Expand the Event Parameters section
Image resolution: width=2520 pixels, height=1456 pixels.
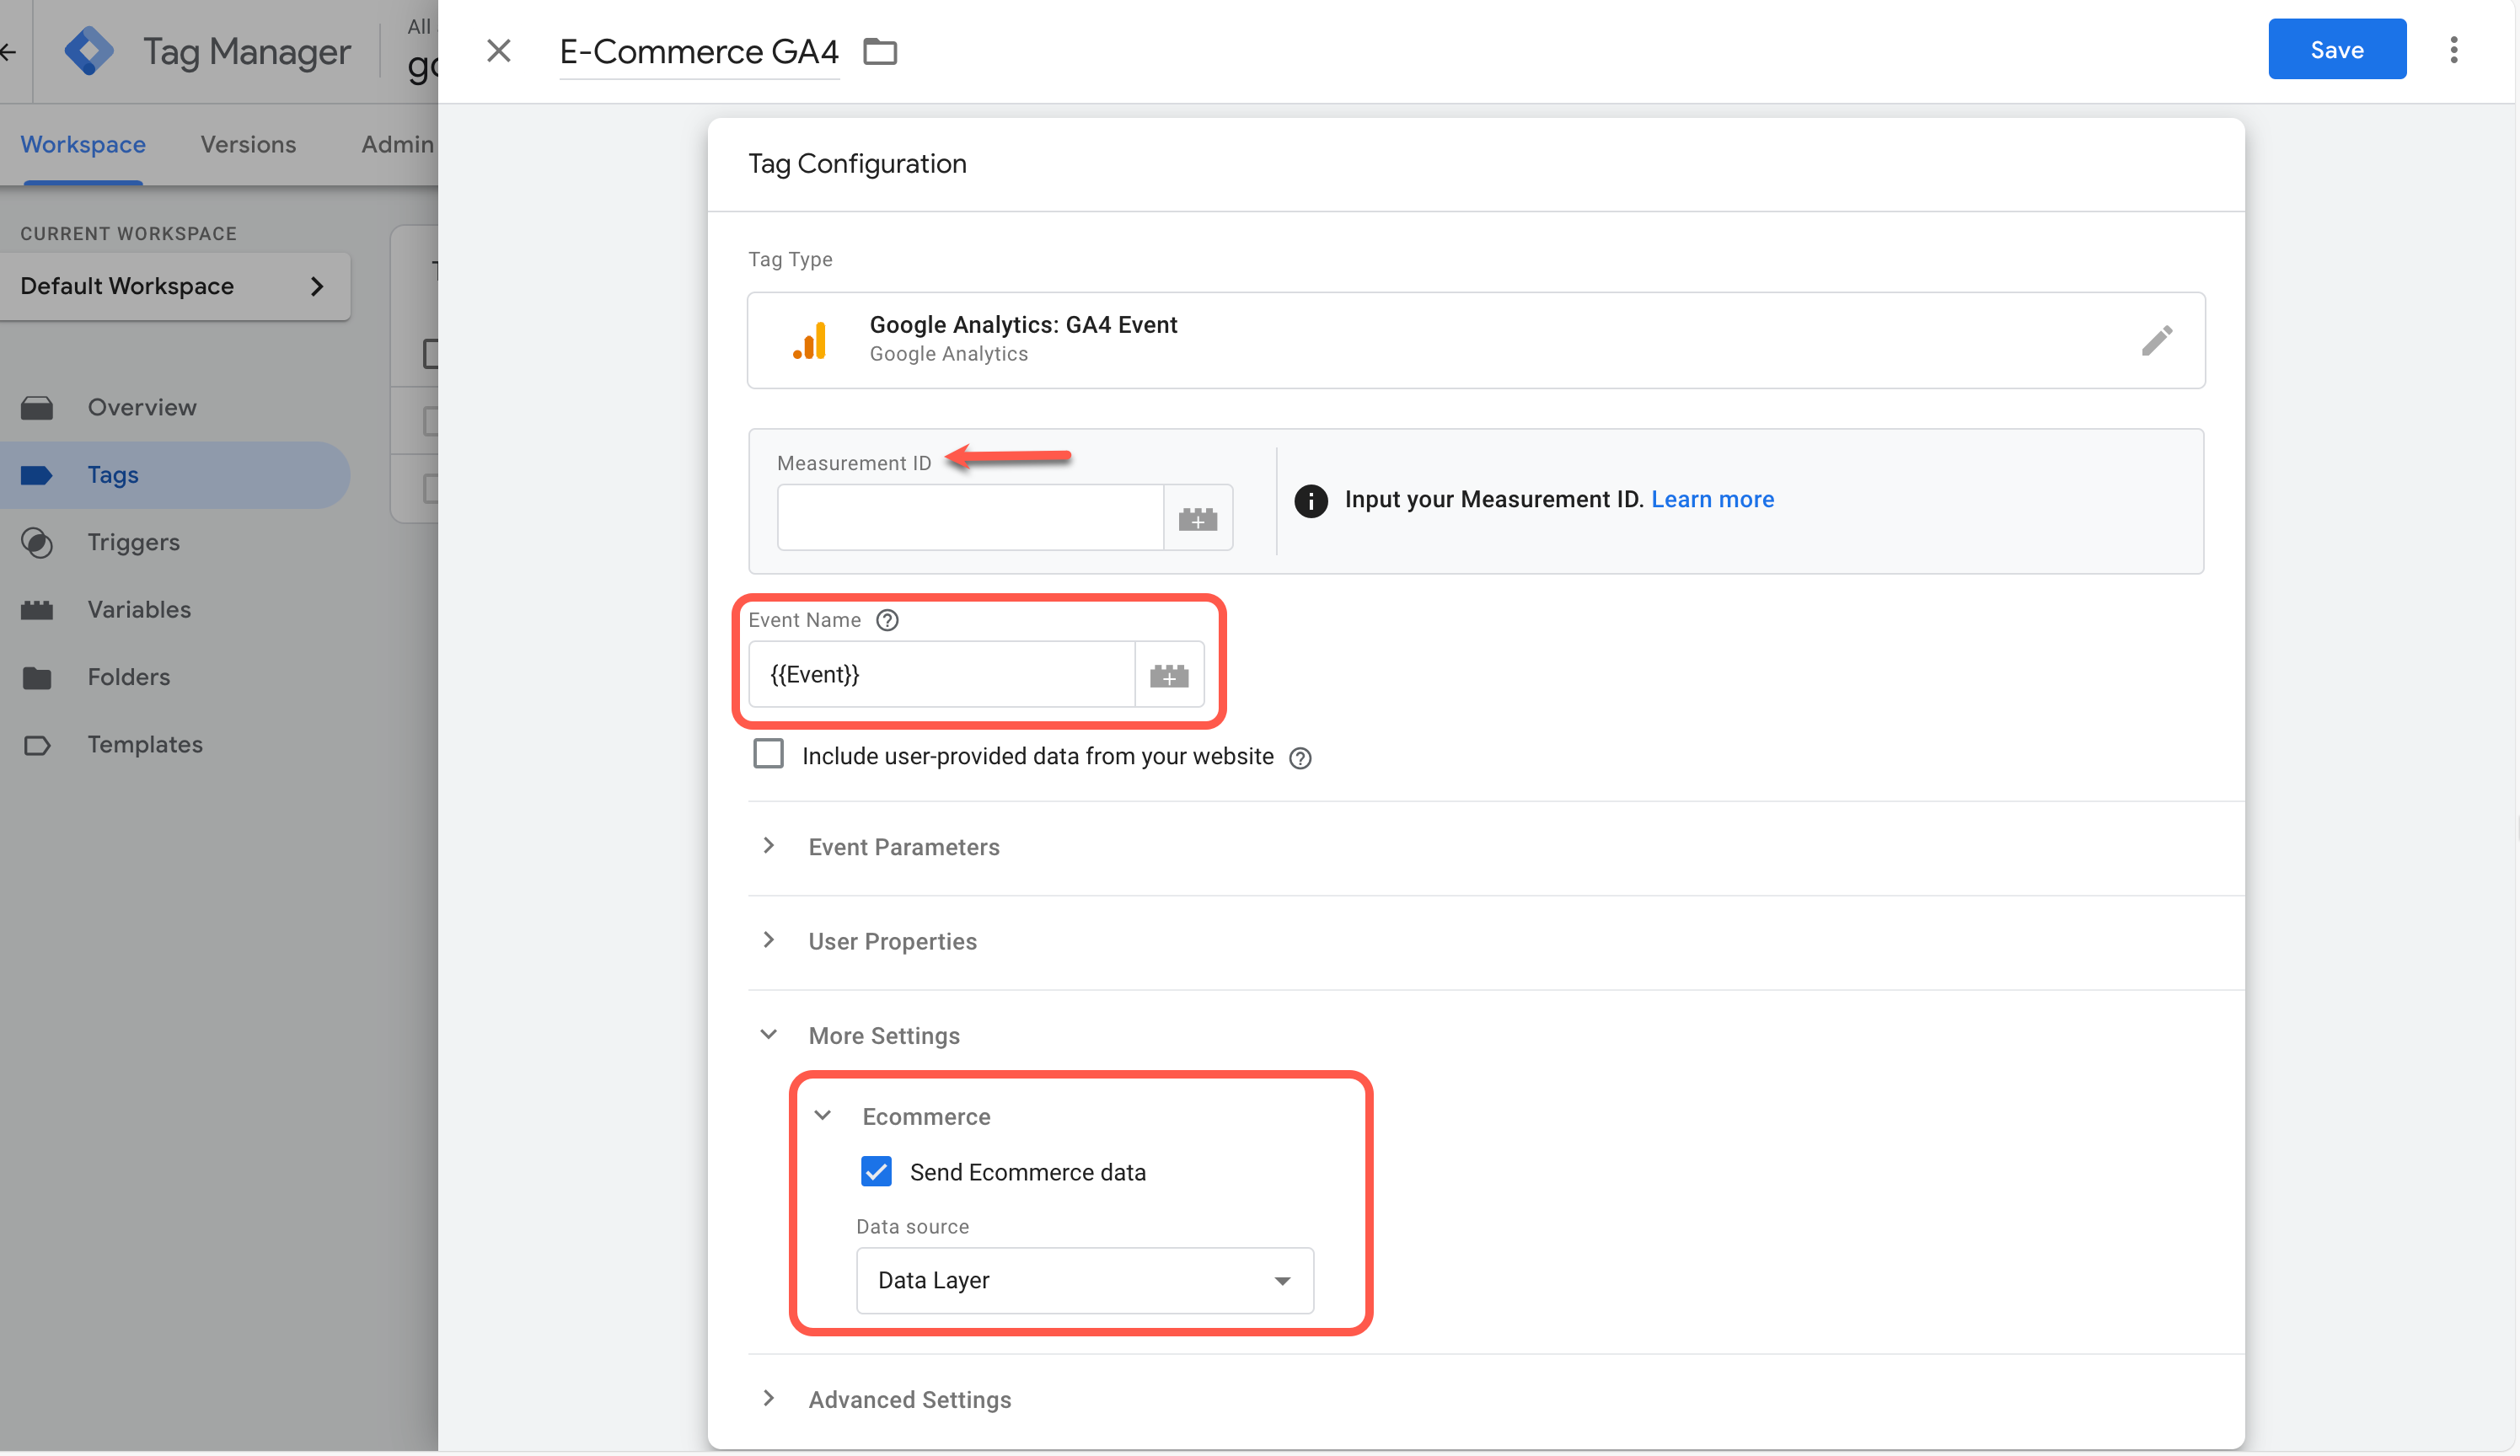point(768,846)
